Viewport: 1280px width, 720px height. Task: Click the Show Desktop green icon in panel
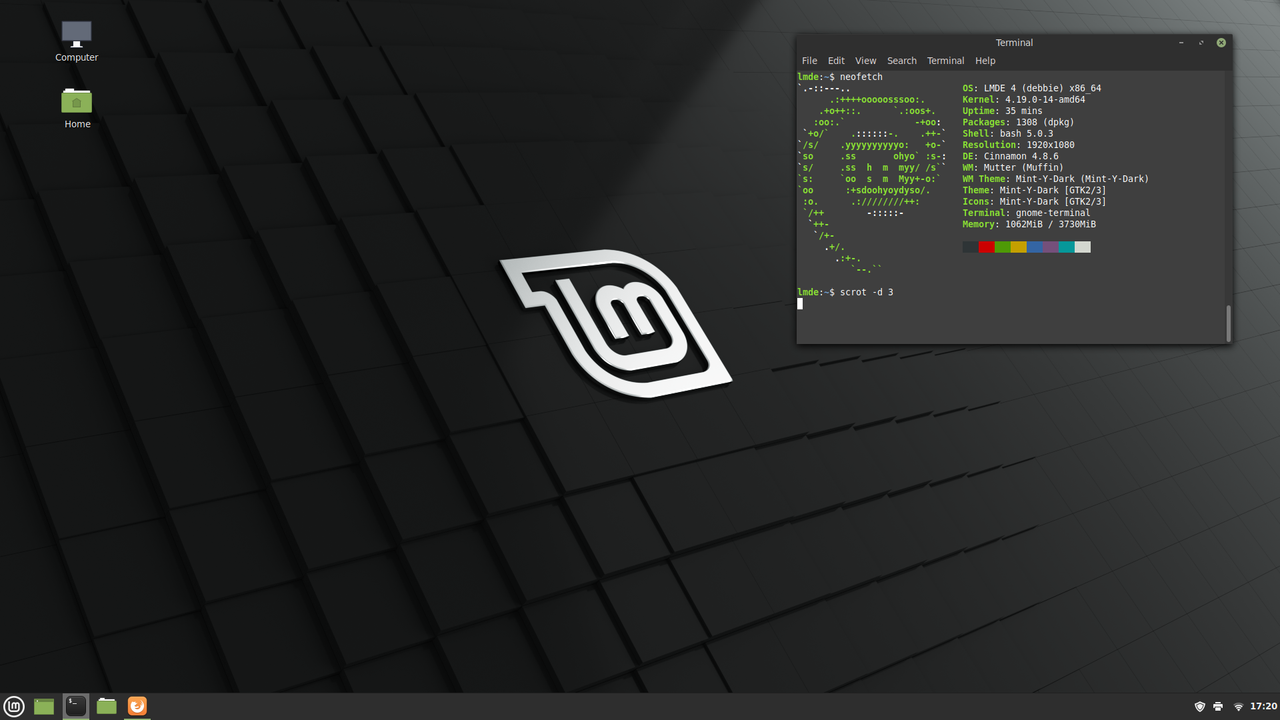[x=44, y=706]
